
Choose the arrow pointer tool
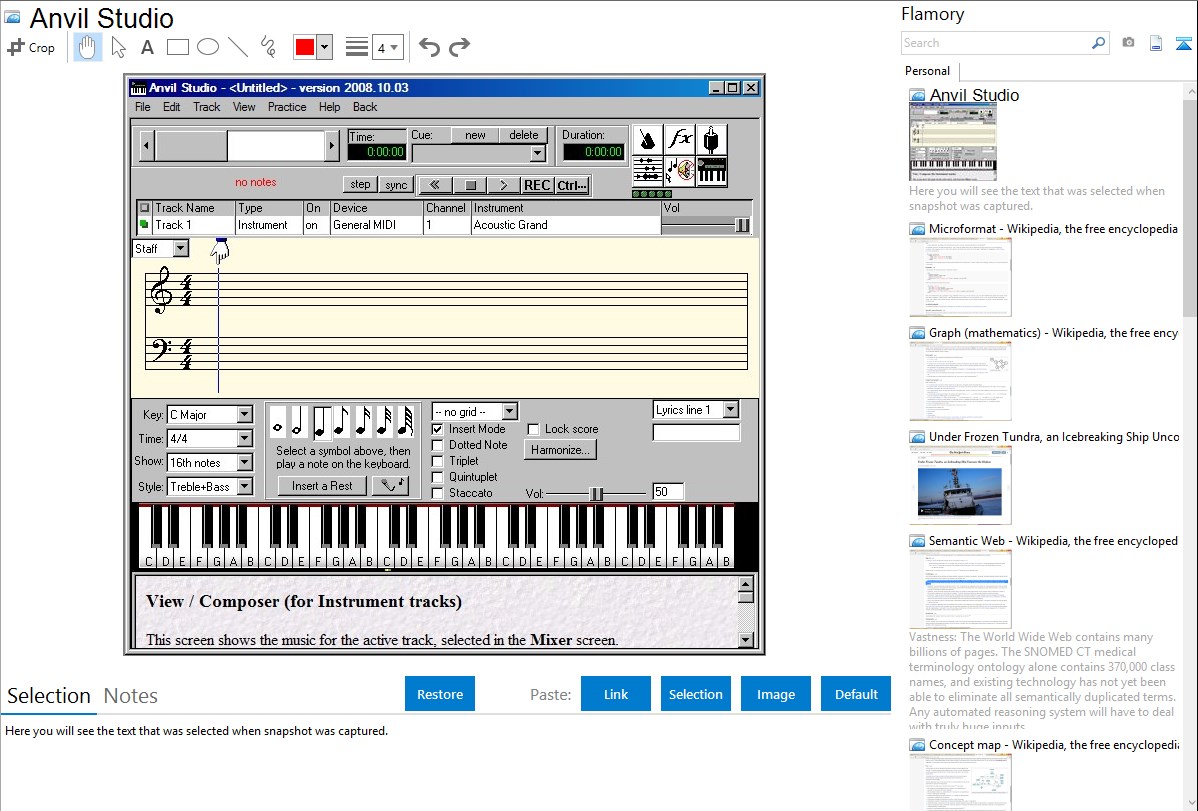click(x=118, y=47)
